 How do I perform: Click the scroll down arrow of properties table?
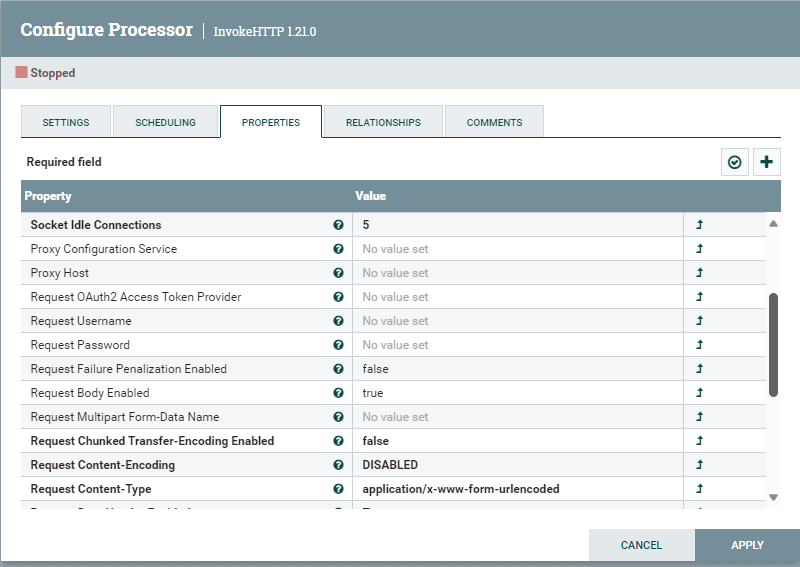(x=773, y=497)
